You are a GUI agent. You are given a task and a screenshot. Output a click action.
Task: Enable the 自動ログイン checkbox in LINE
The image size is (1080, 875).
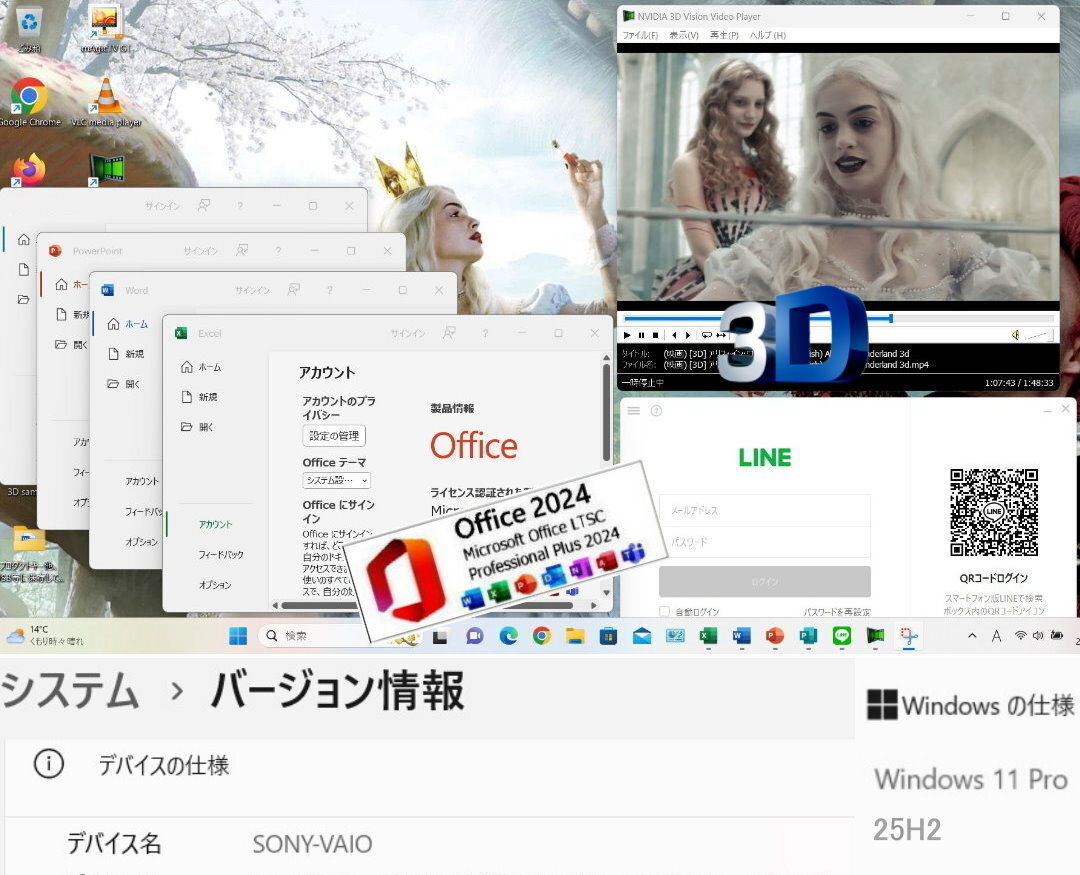(664, 611)
